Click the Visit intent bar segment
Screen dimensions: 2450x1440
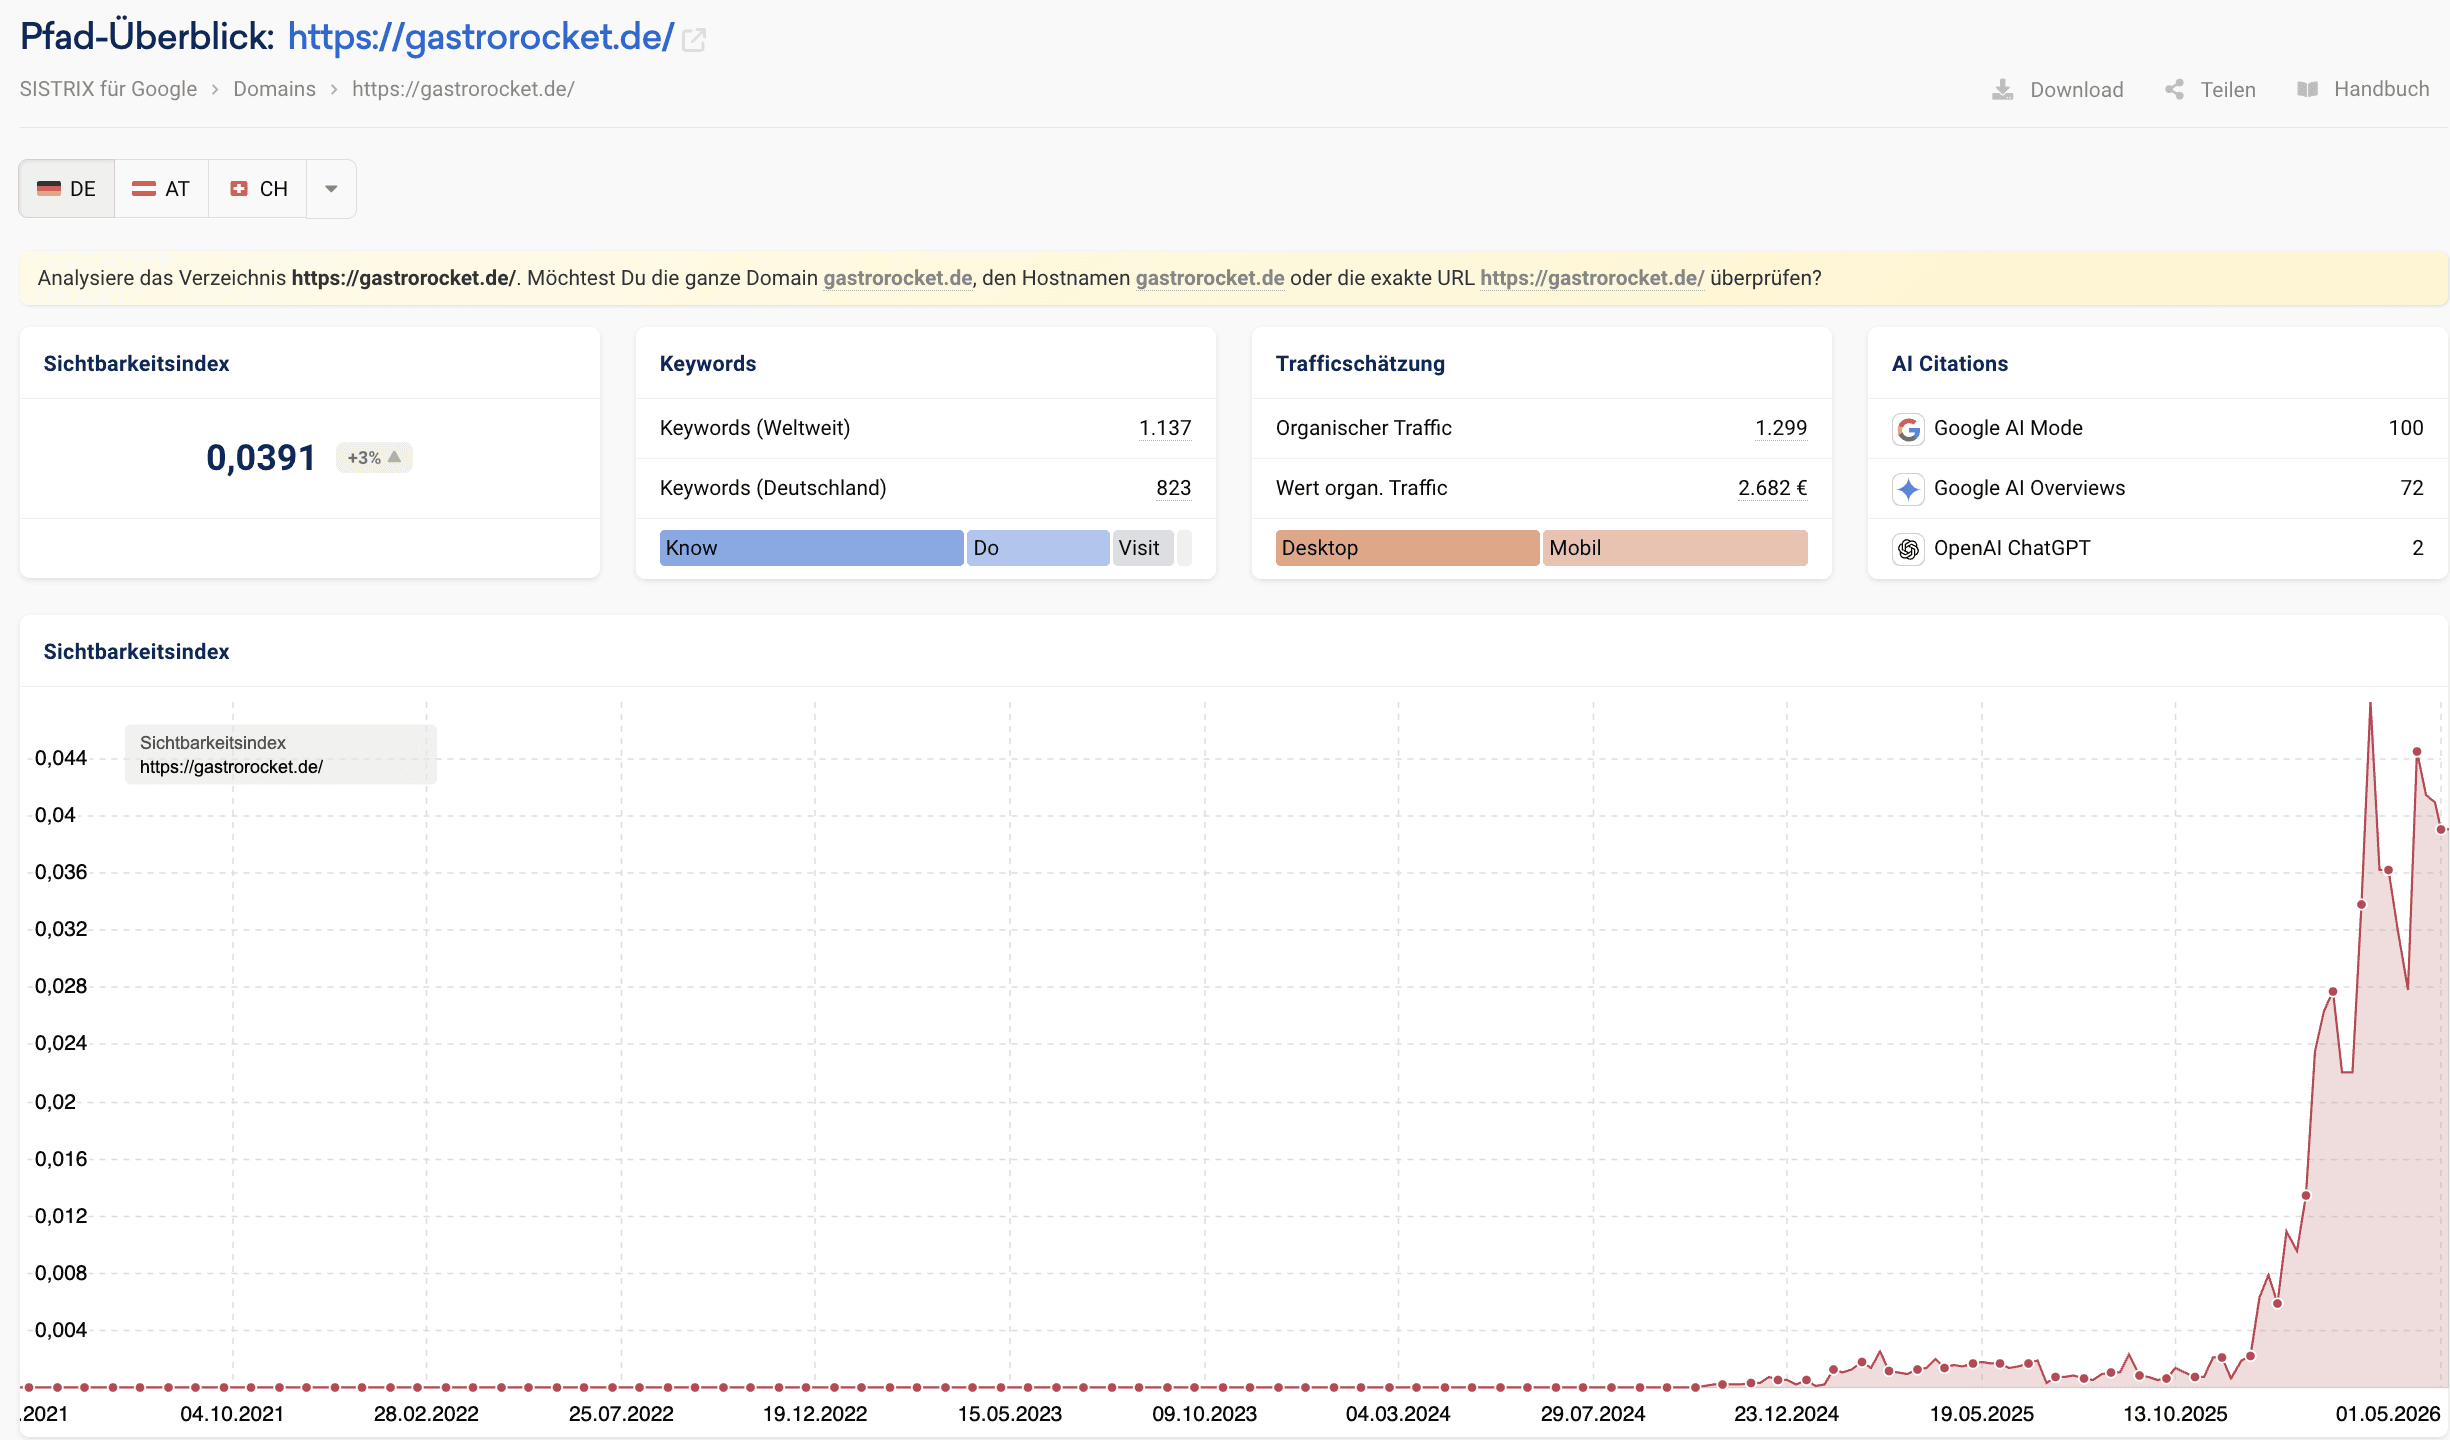click(1143, 548)
